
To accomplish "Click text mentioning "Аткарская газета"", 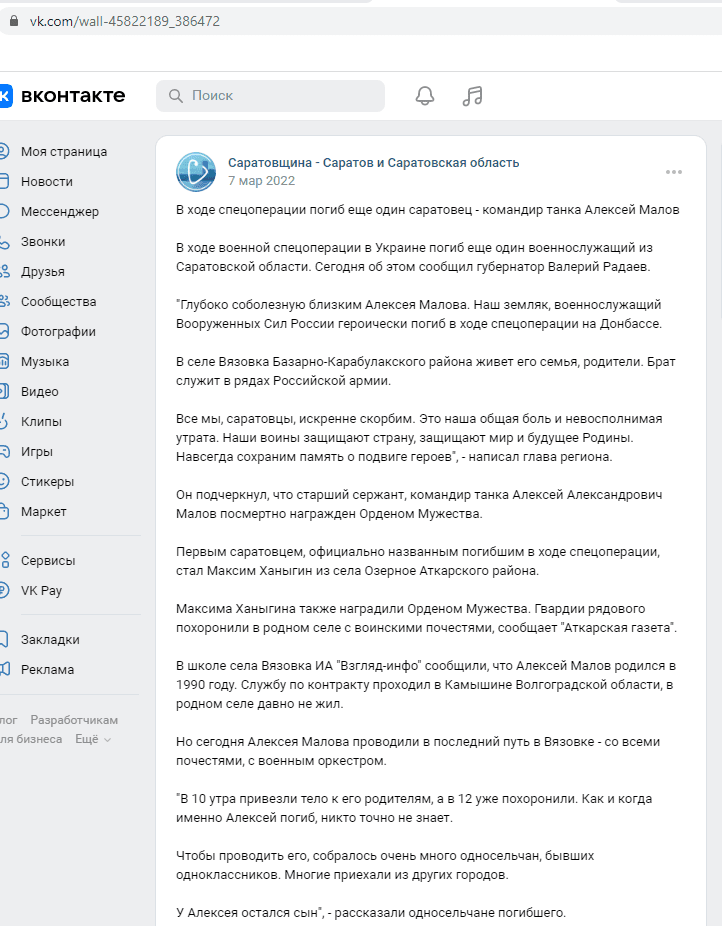I will point(426,618).
